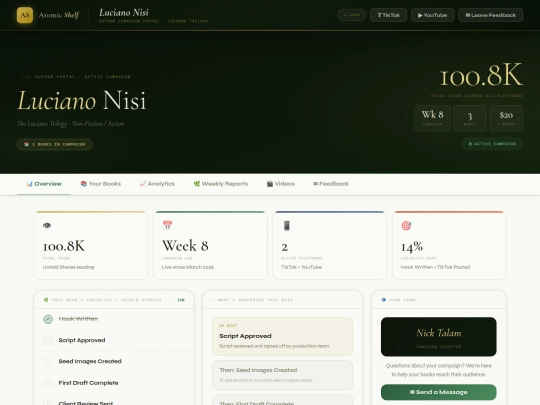Click the Active Campaign status badge
Image resolution: width=540 pixels, height=405 pixels.
pyautogui.click(x=492, y=144)
